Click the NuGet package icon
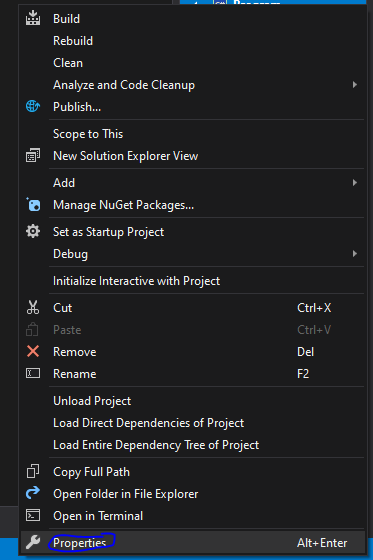The height and width of the screenshot is (560, 373). pyautogui.click(x=34, y=205)
